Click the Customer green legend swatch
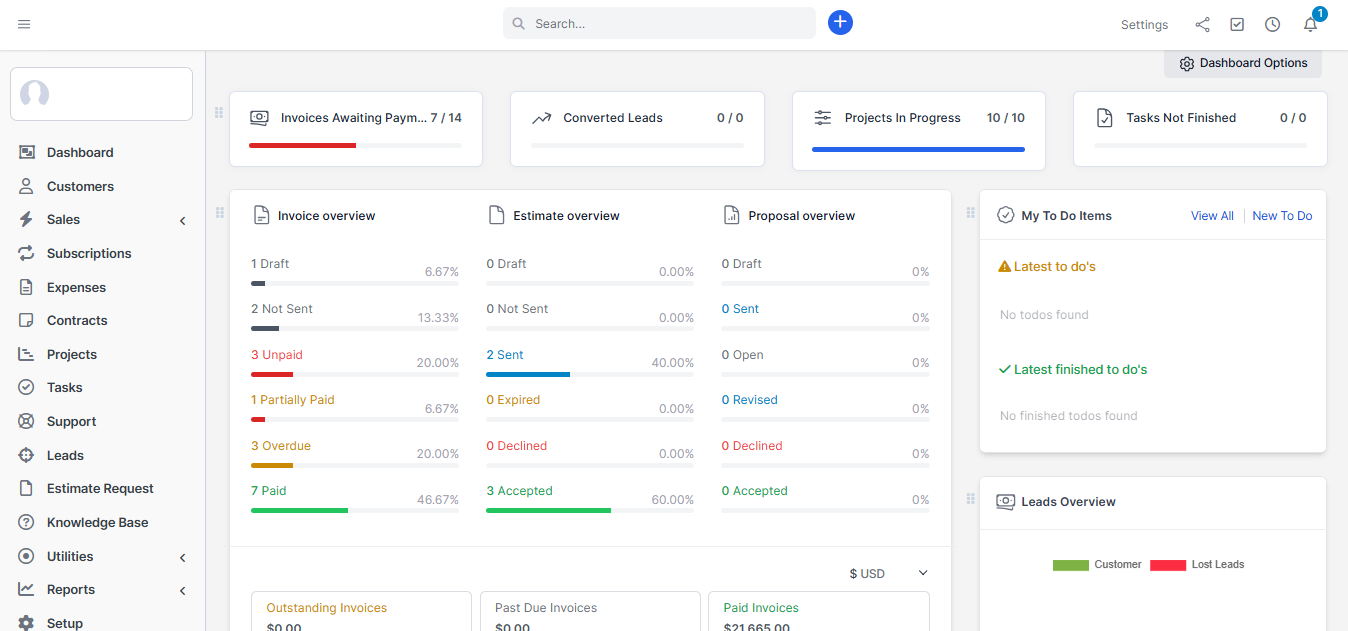 (1070, 565)
